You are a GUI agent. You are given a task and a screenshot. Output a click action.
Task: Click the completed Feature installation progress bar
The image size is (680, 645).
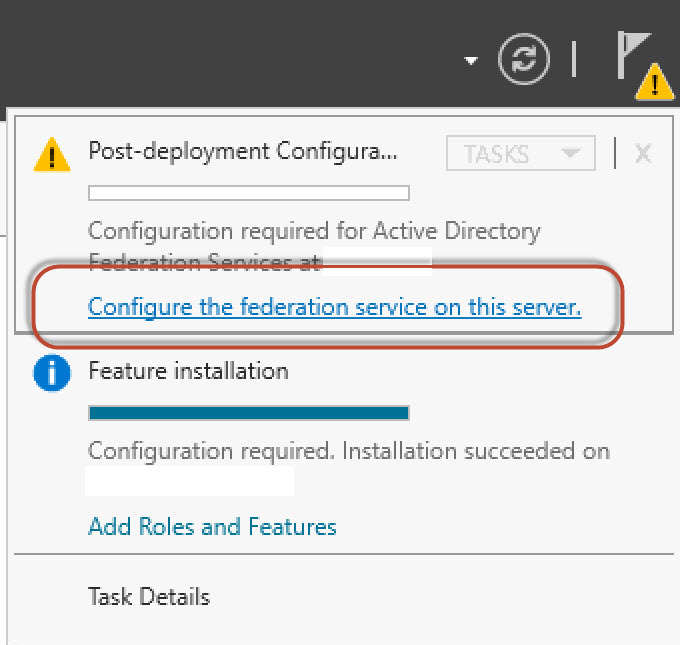tap(248, 413)
